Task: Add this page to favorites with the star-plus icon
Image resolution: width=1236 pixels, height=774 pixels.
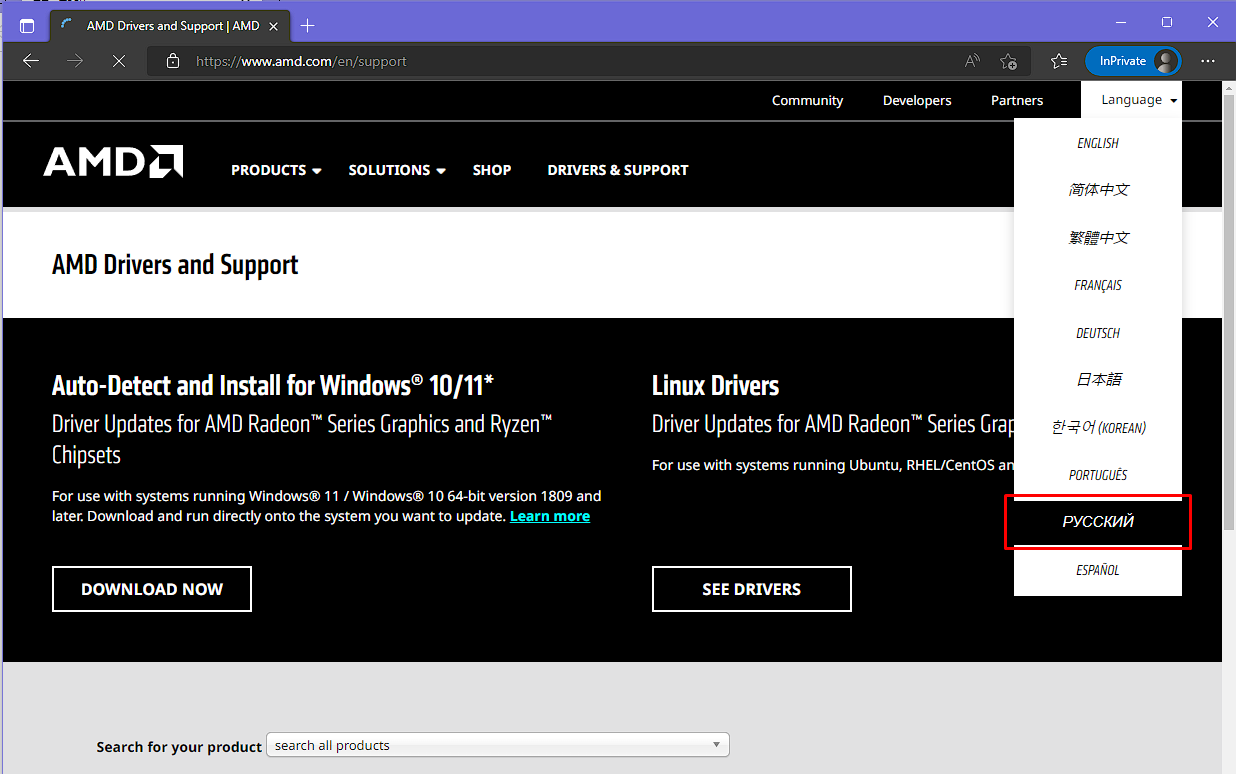Action: tap(1008, 61)
